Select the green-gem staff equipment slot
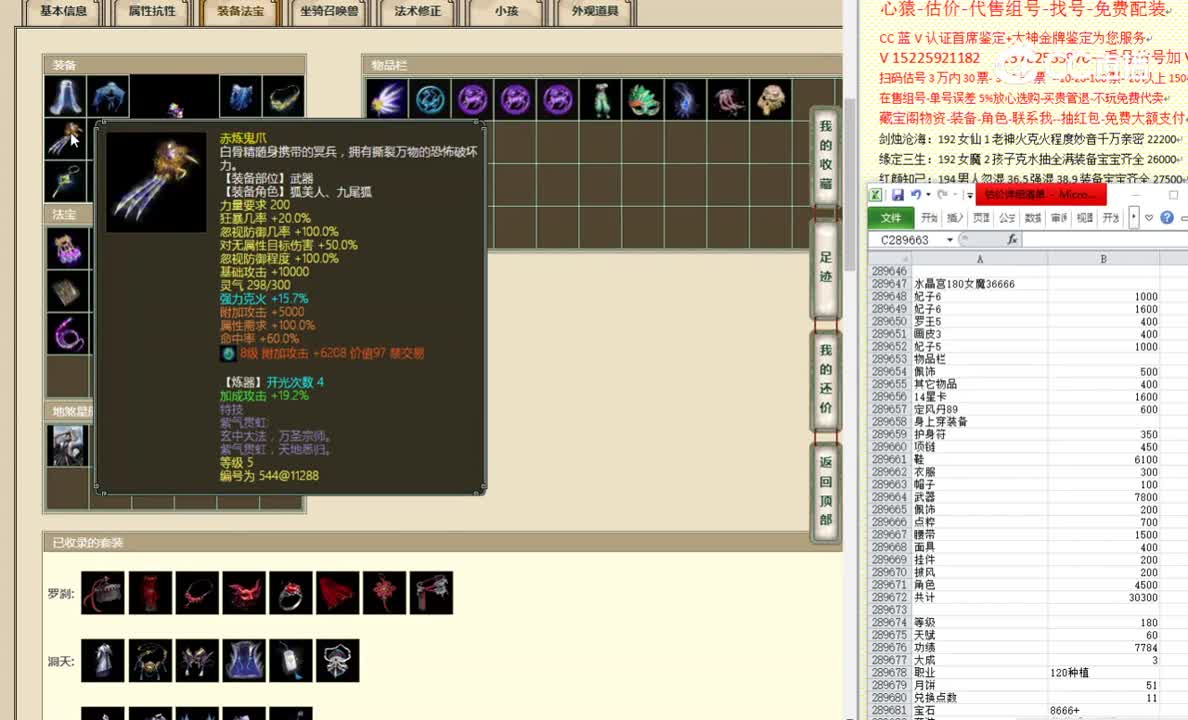1188x720 pixels. (65, 181)
